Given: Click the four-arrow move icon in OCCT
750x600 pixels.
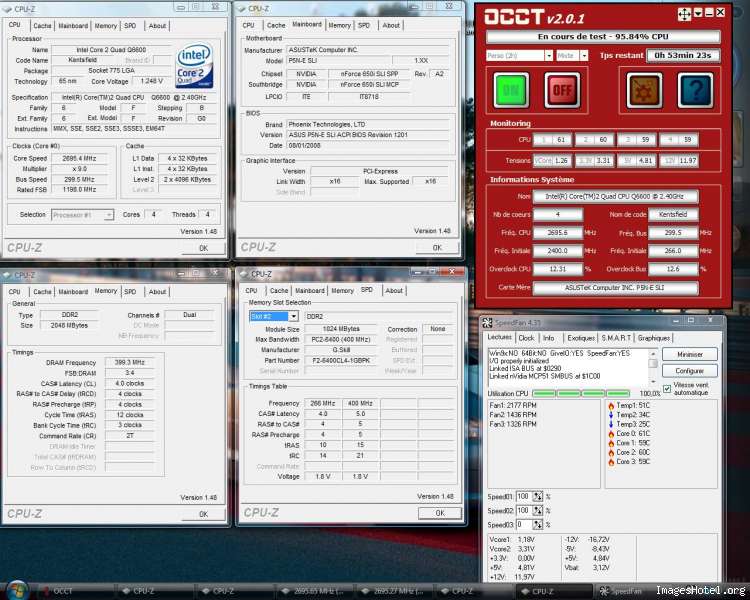Looking at the screenshot, I should (x=684, y=14).
